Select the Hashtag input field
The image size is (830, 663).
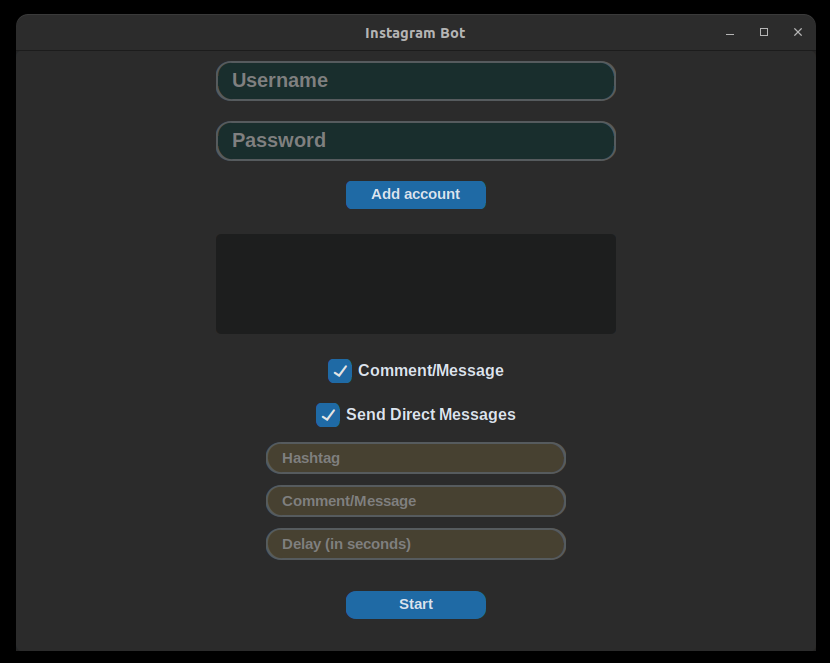[416, 458]
